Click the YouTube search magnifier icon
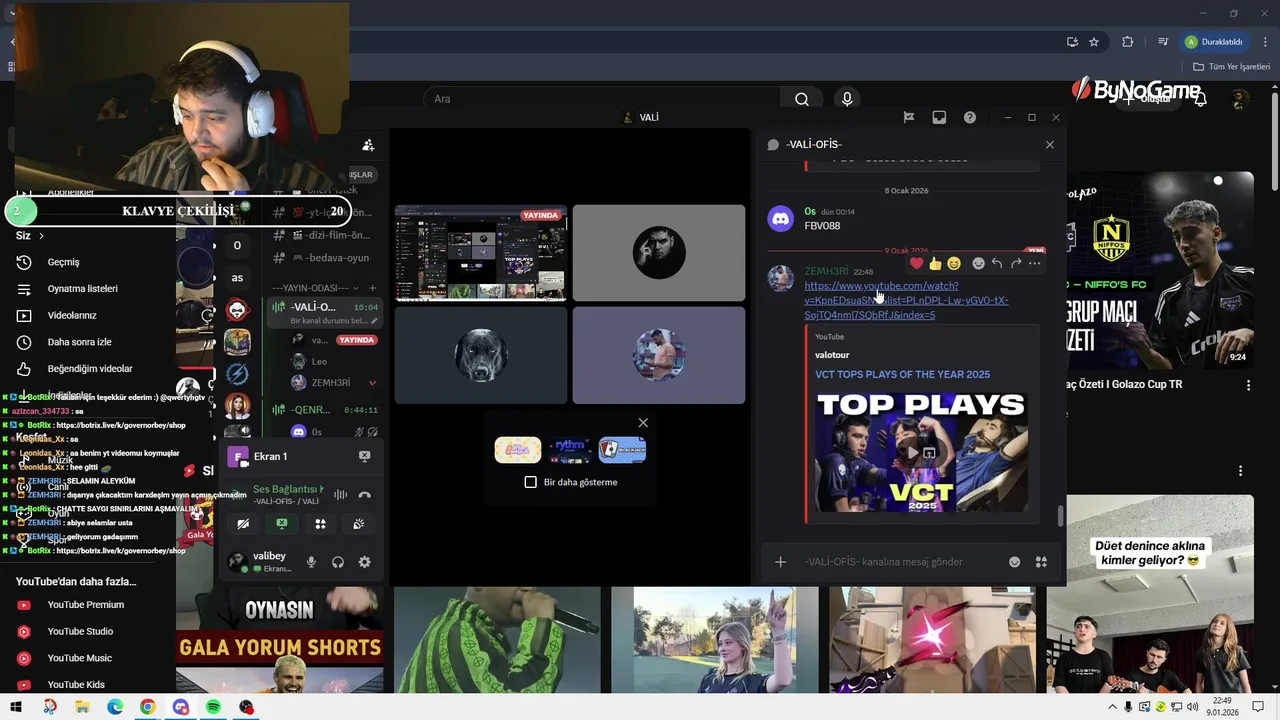 tap(801, 99)
